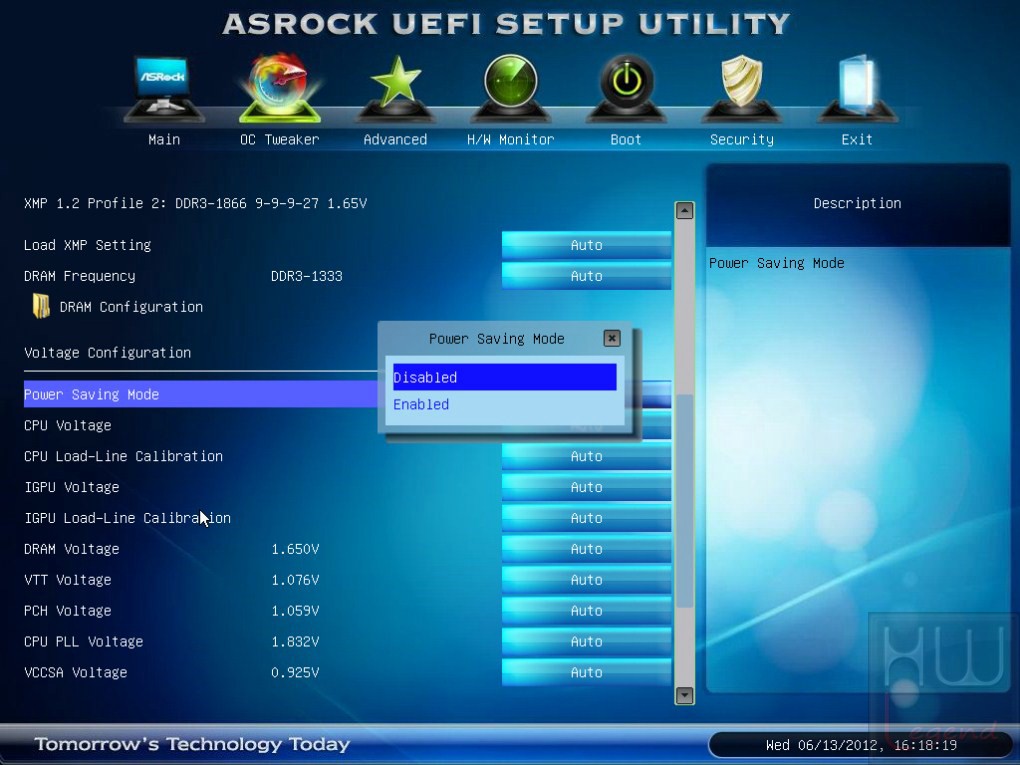Image resolution: width=1020 pixels, height=765 pixels.
Task: Open VCCSA Voltage Auto dropdown
Action: 586,673
